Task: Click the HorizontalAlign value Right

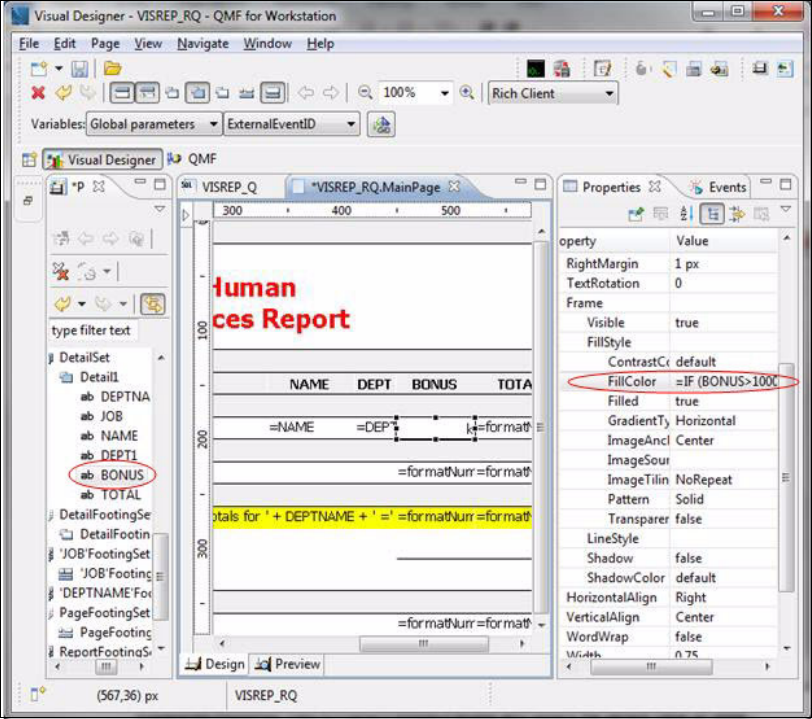Action: [690, 598]
